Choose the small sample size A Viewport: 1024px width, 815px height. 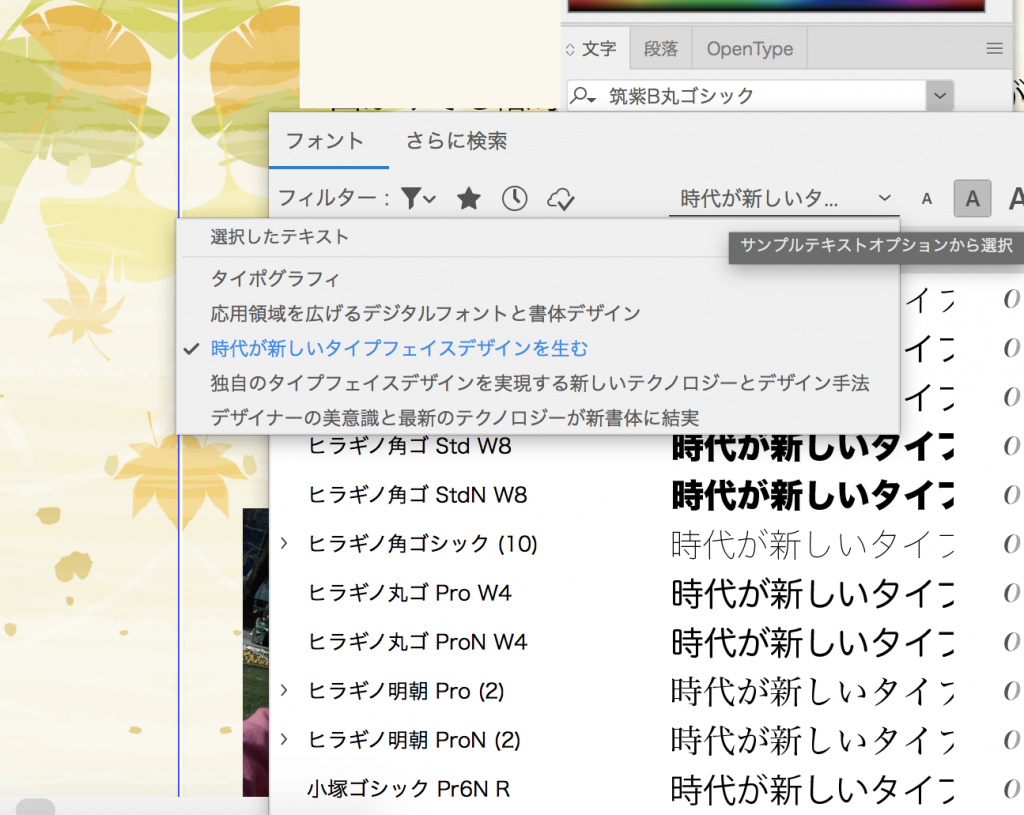(927, 199)
